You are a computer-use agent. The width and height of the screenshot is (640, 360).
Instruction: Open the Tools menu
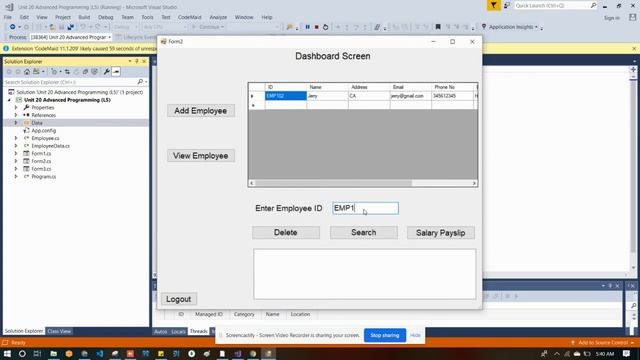coord(147,17)
